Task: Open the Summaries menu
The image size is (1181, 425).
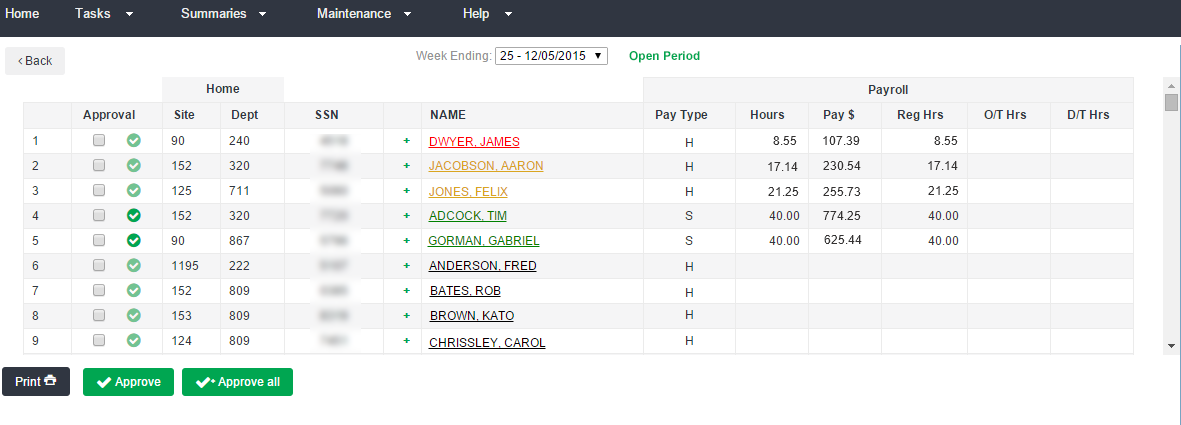Action: tap(224, 14)
